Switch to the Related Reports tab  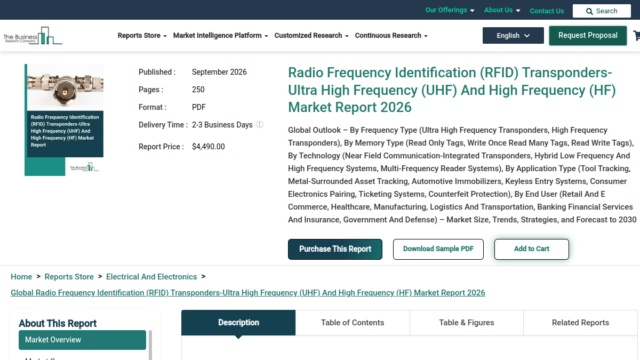[580, 322]
